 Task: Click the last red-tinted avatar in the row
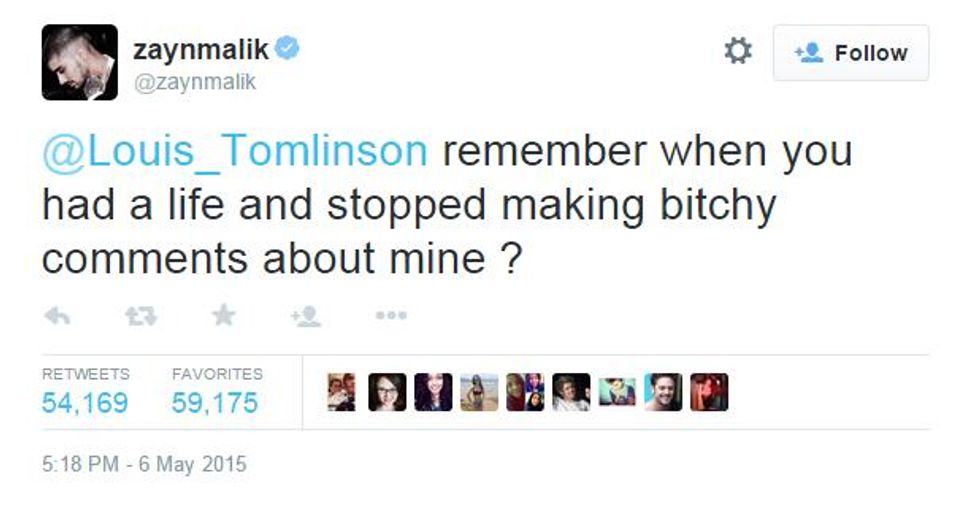pyautogui.click(x=709, y=392)
